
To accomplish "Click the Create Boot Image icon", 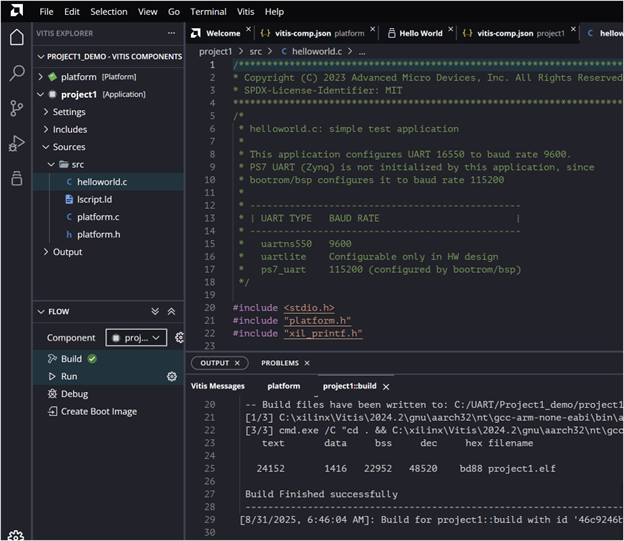I will click(52, 411).
